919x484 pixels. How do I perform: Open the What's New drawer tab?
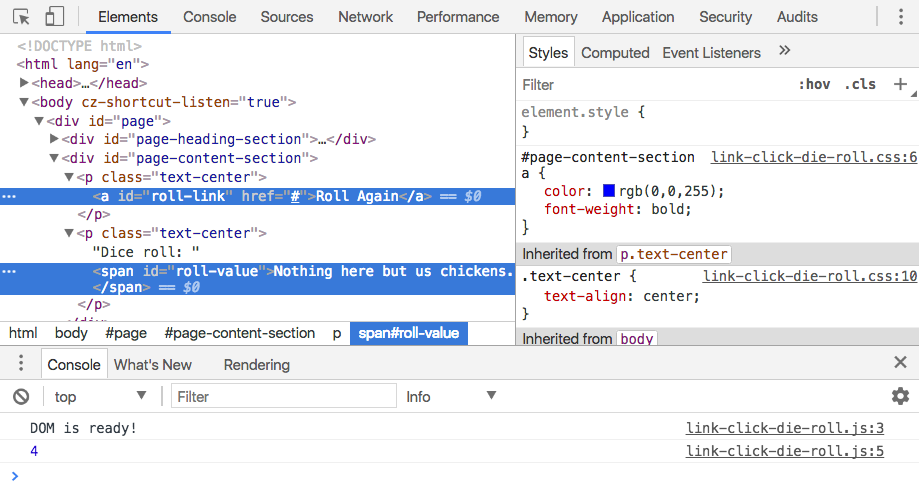152,364
